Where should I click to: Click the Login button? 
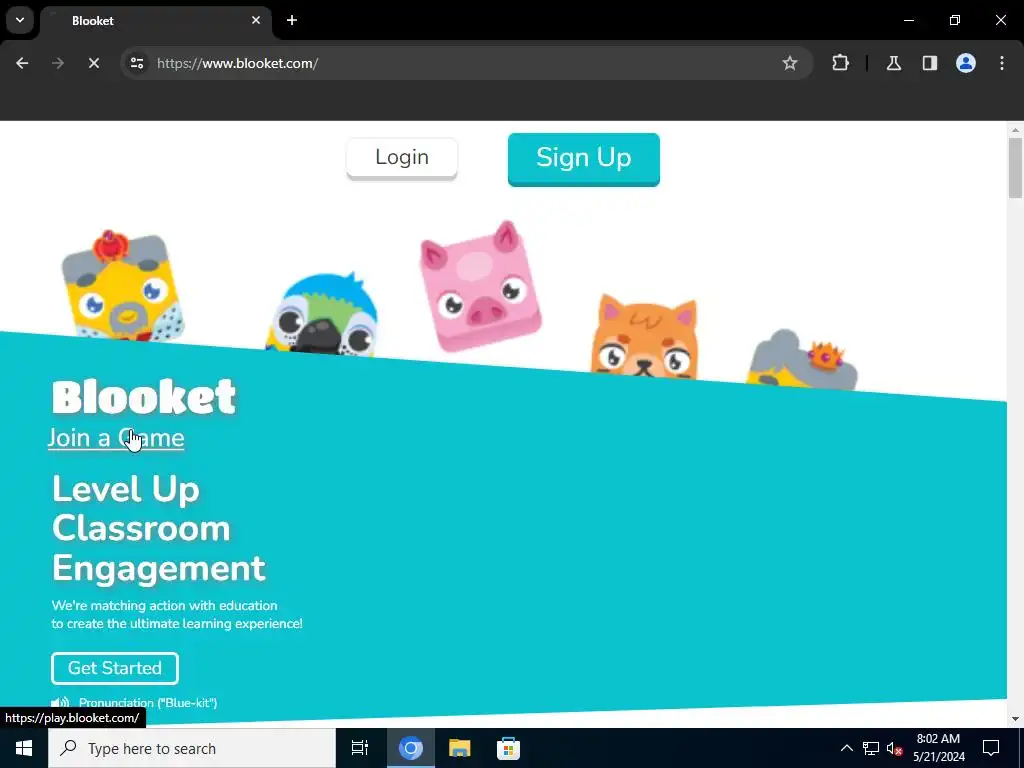tap(402, 157)
